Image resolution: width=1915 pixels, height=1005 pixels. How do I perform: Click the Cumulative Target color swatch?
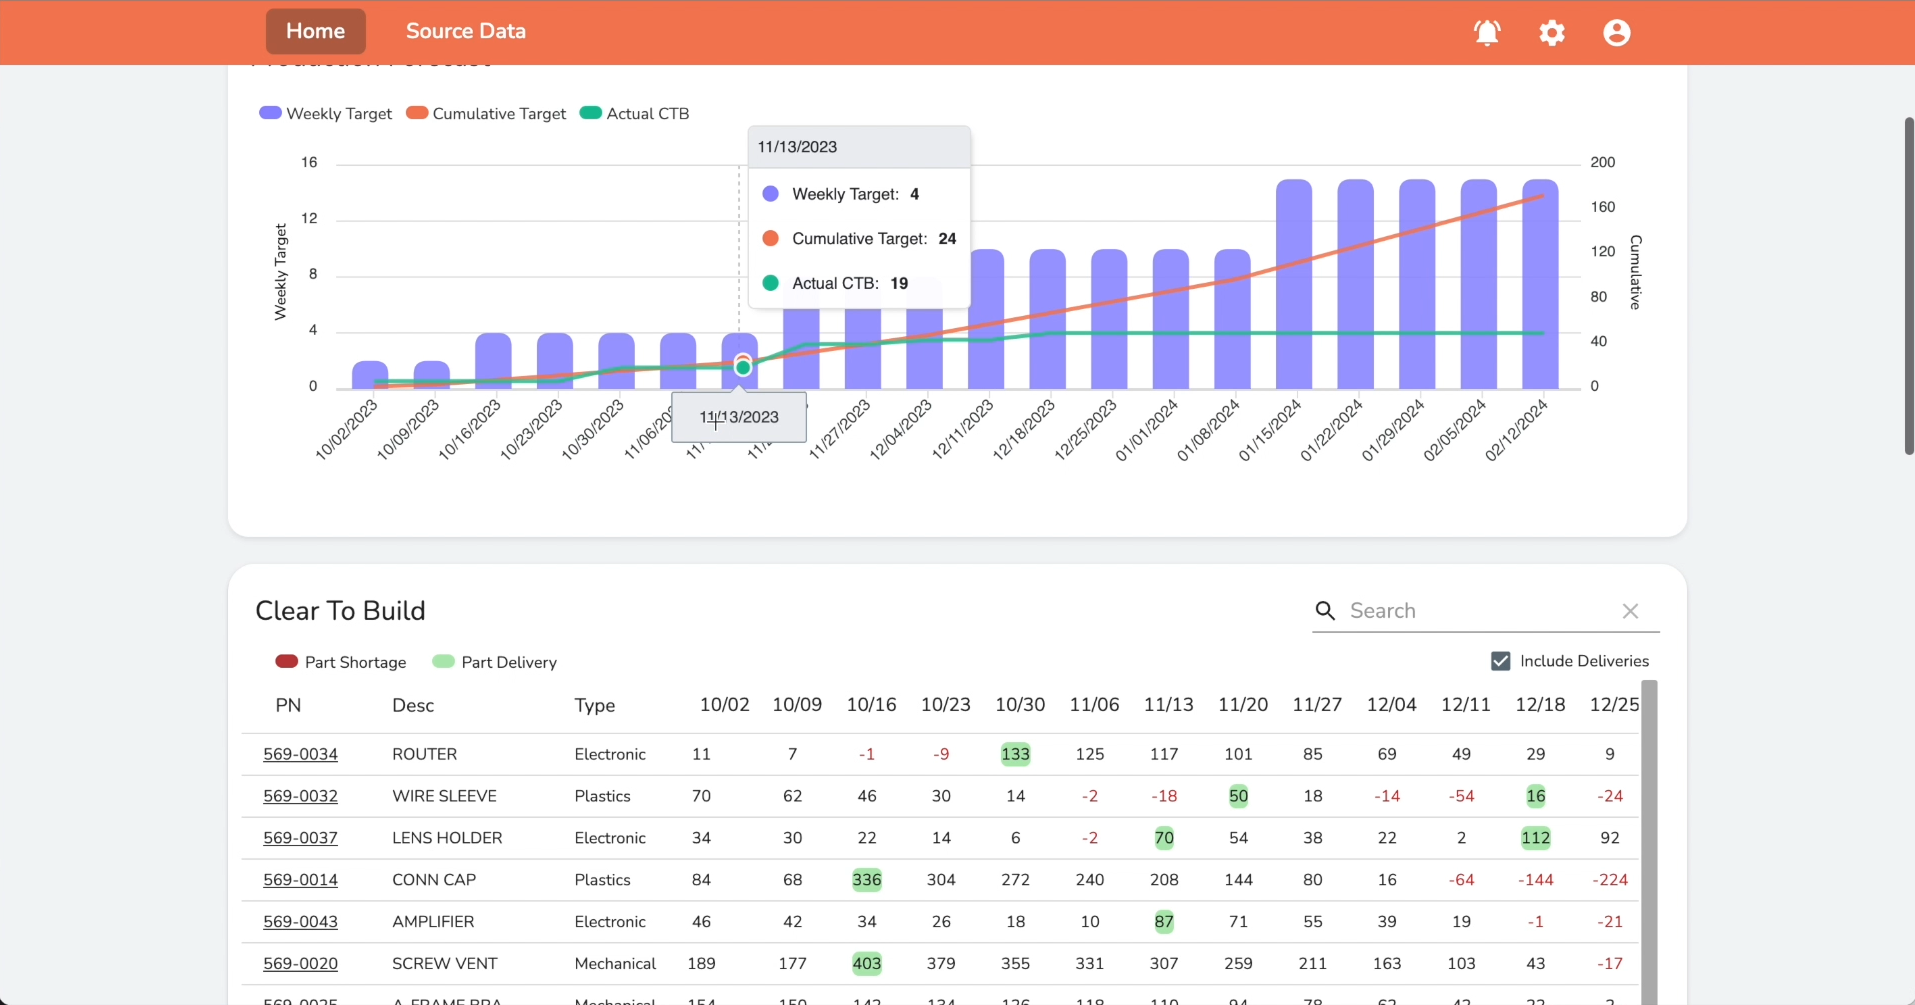tap(416, 113)
